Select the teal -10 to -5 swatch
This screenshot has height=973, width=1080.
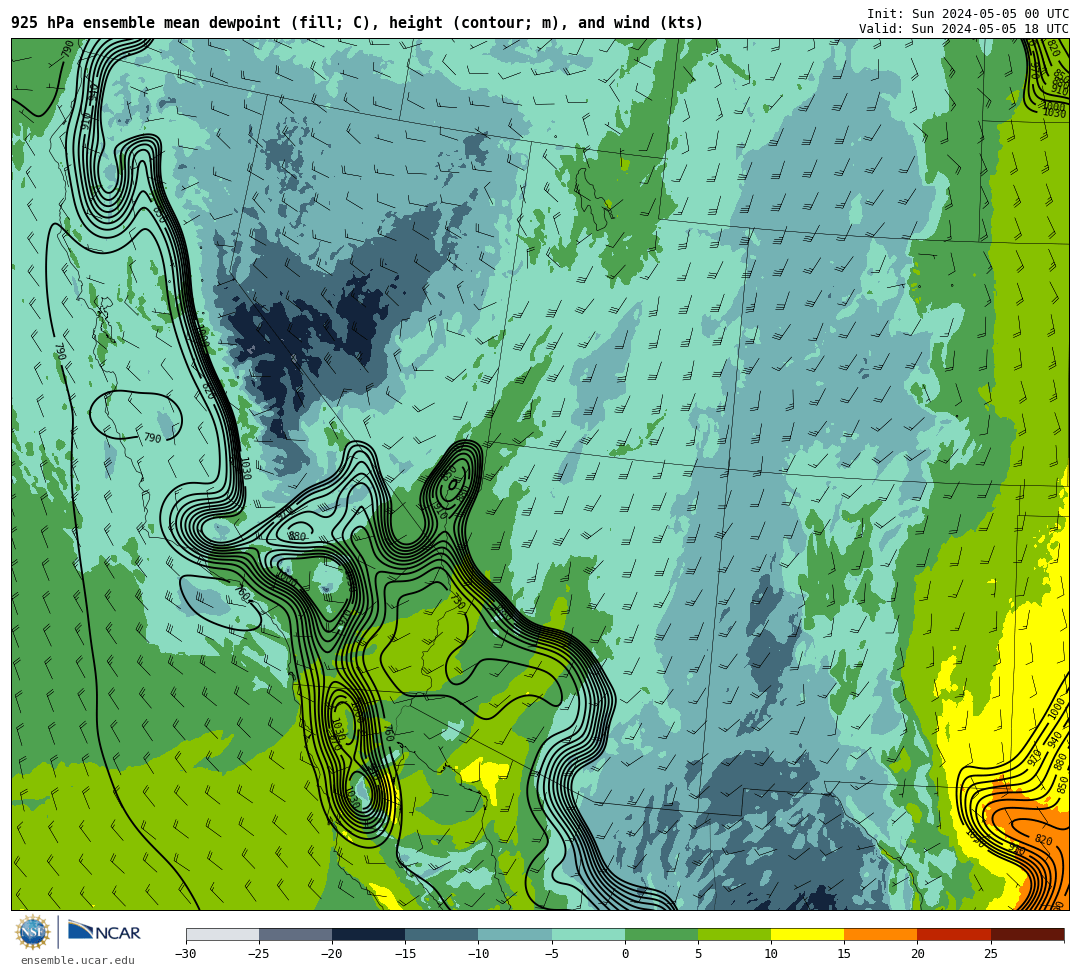tap(515, 934)
